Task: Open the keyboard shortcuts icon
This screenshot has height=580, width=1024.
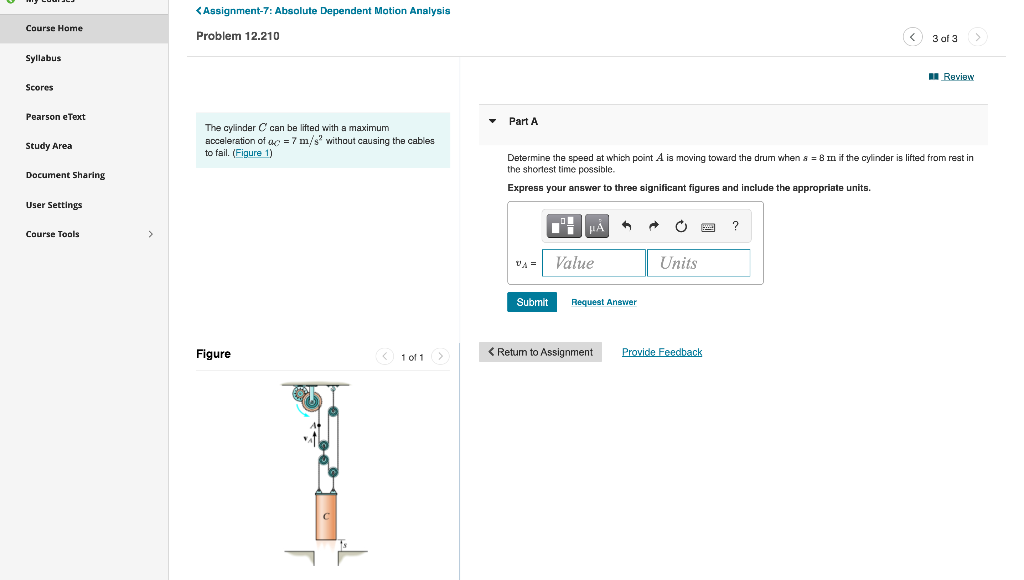Action: [x=707, y=226]
